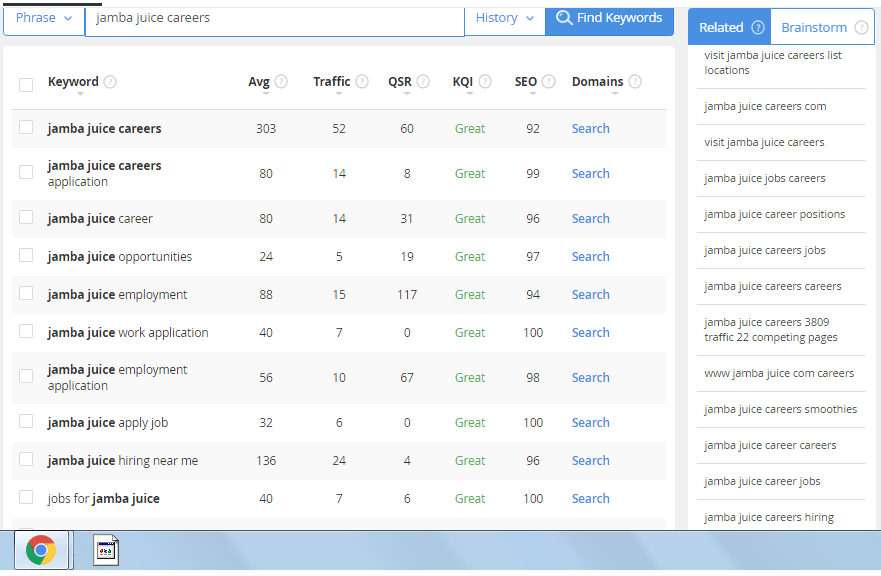Image resolution: width=881 pixels, height=576 pixels.
Task: Click Search for 'jamba juice careers application'
Action: pyautogui.click(x=591, y=174)
